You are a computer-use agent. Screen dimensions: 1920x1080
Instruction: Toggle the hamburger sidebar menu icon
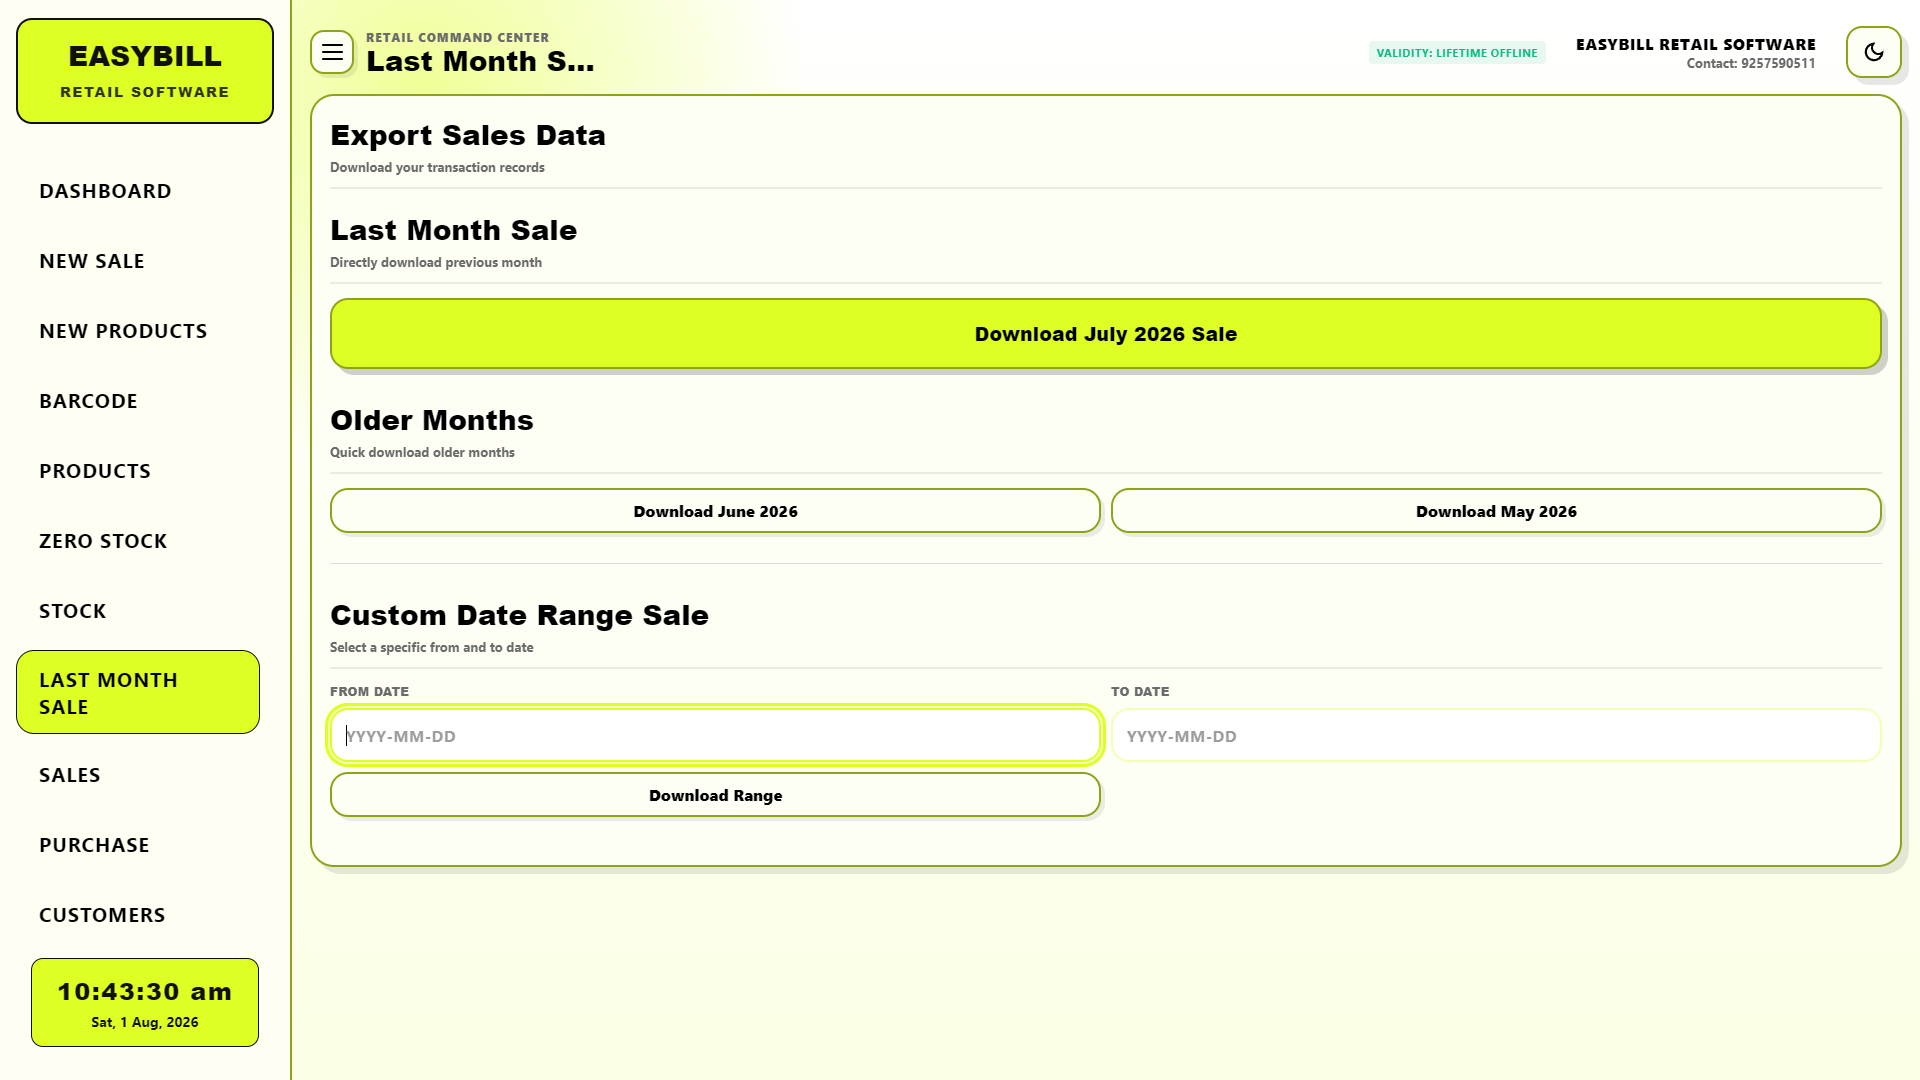point(332,52)
